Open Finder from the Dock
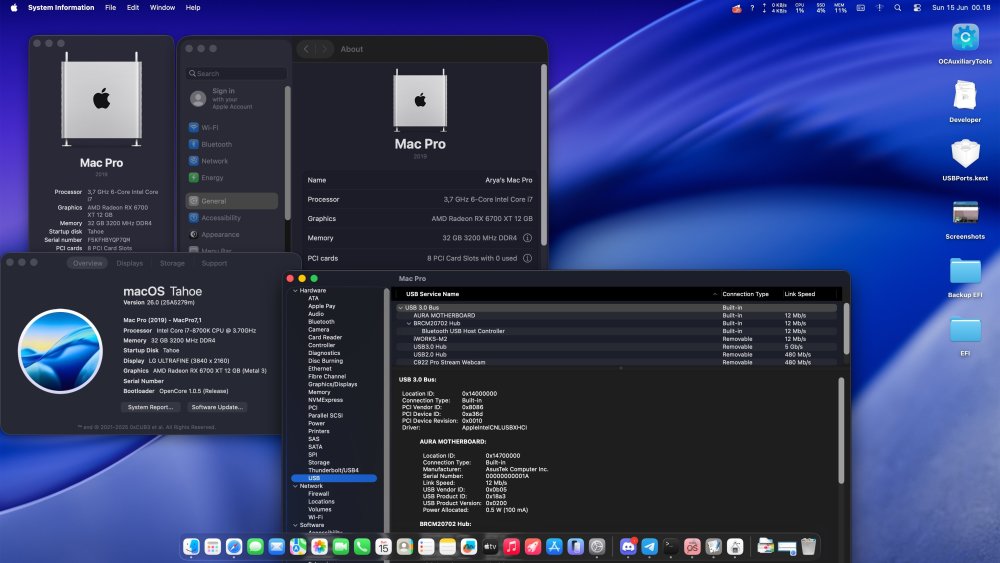The image size is (1000, 563). pyautogui.click(x=191, y=546)
